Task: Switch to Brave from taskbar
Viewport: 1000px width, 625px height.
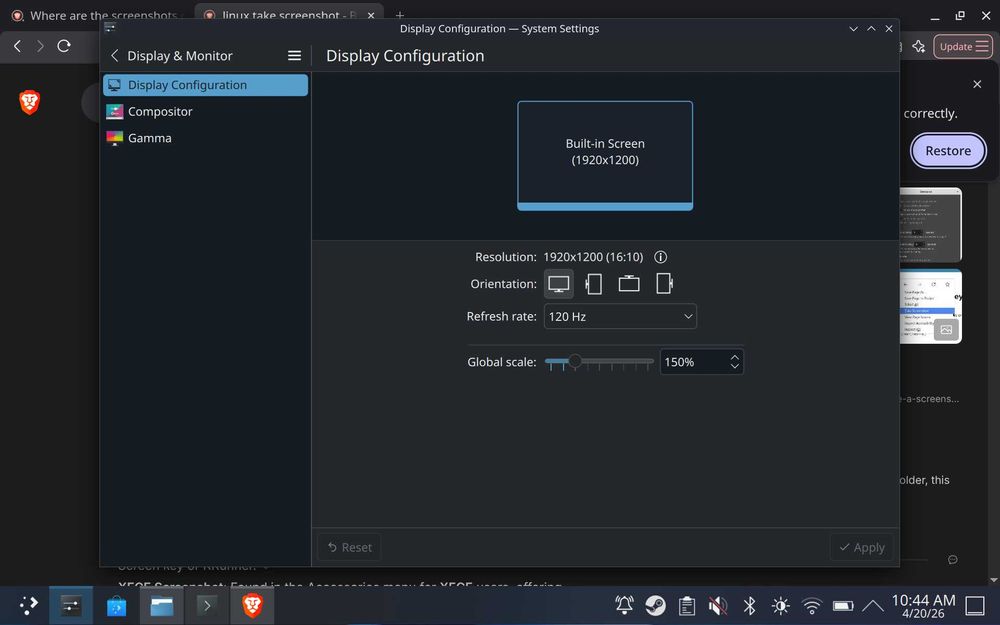Action: (253, 605)
